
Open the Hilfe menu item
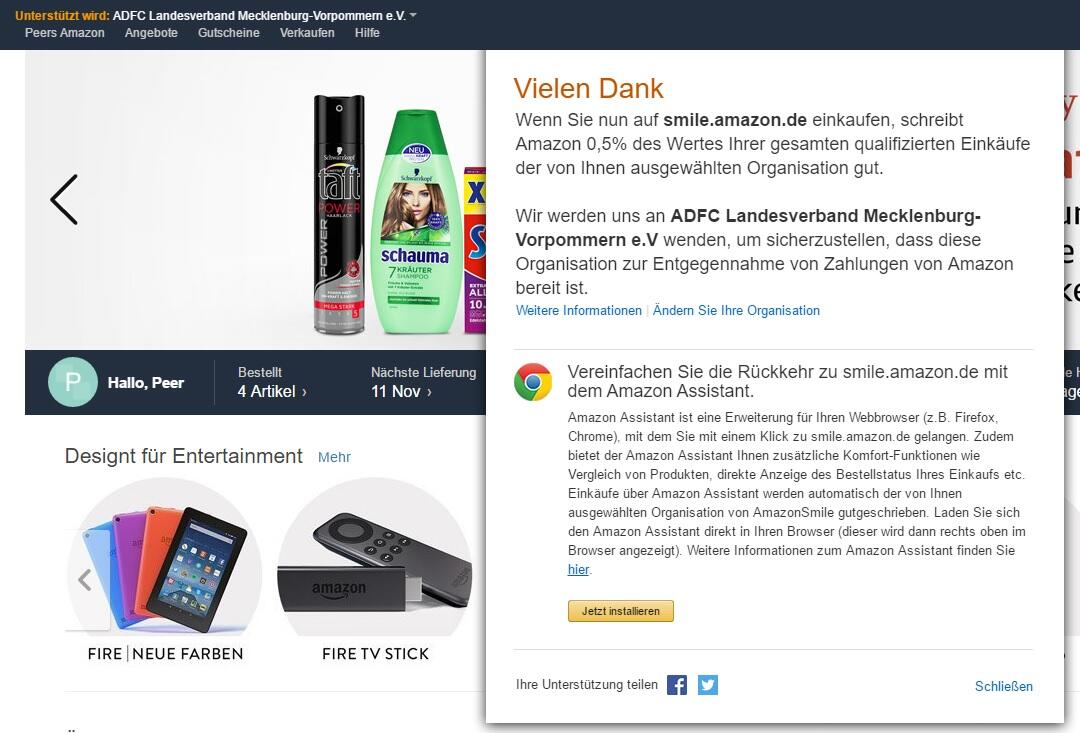point(367,32)
